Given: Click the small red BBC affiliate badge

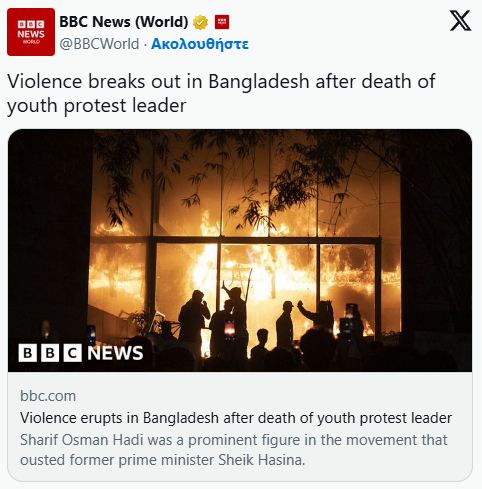Looking at the screenshot, I should 222,22.
